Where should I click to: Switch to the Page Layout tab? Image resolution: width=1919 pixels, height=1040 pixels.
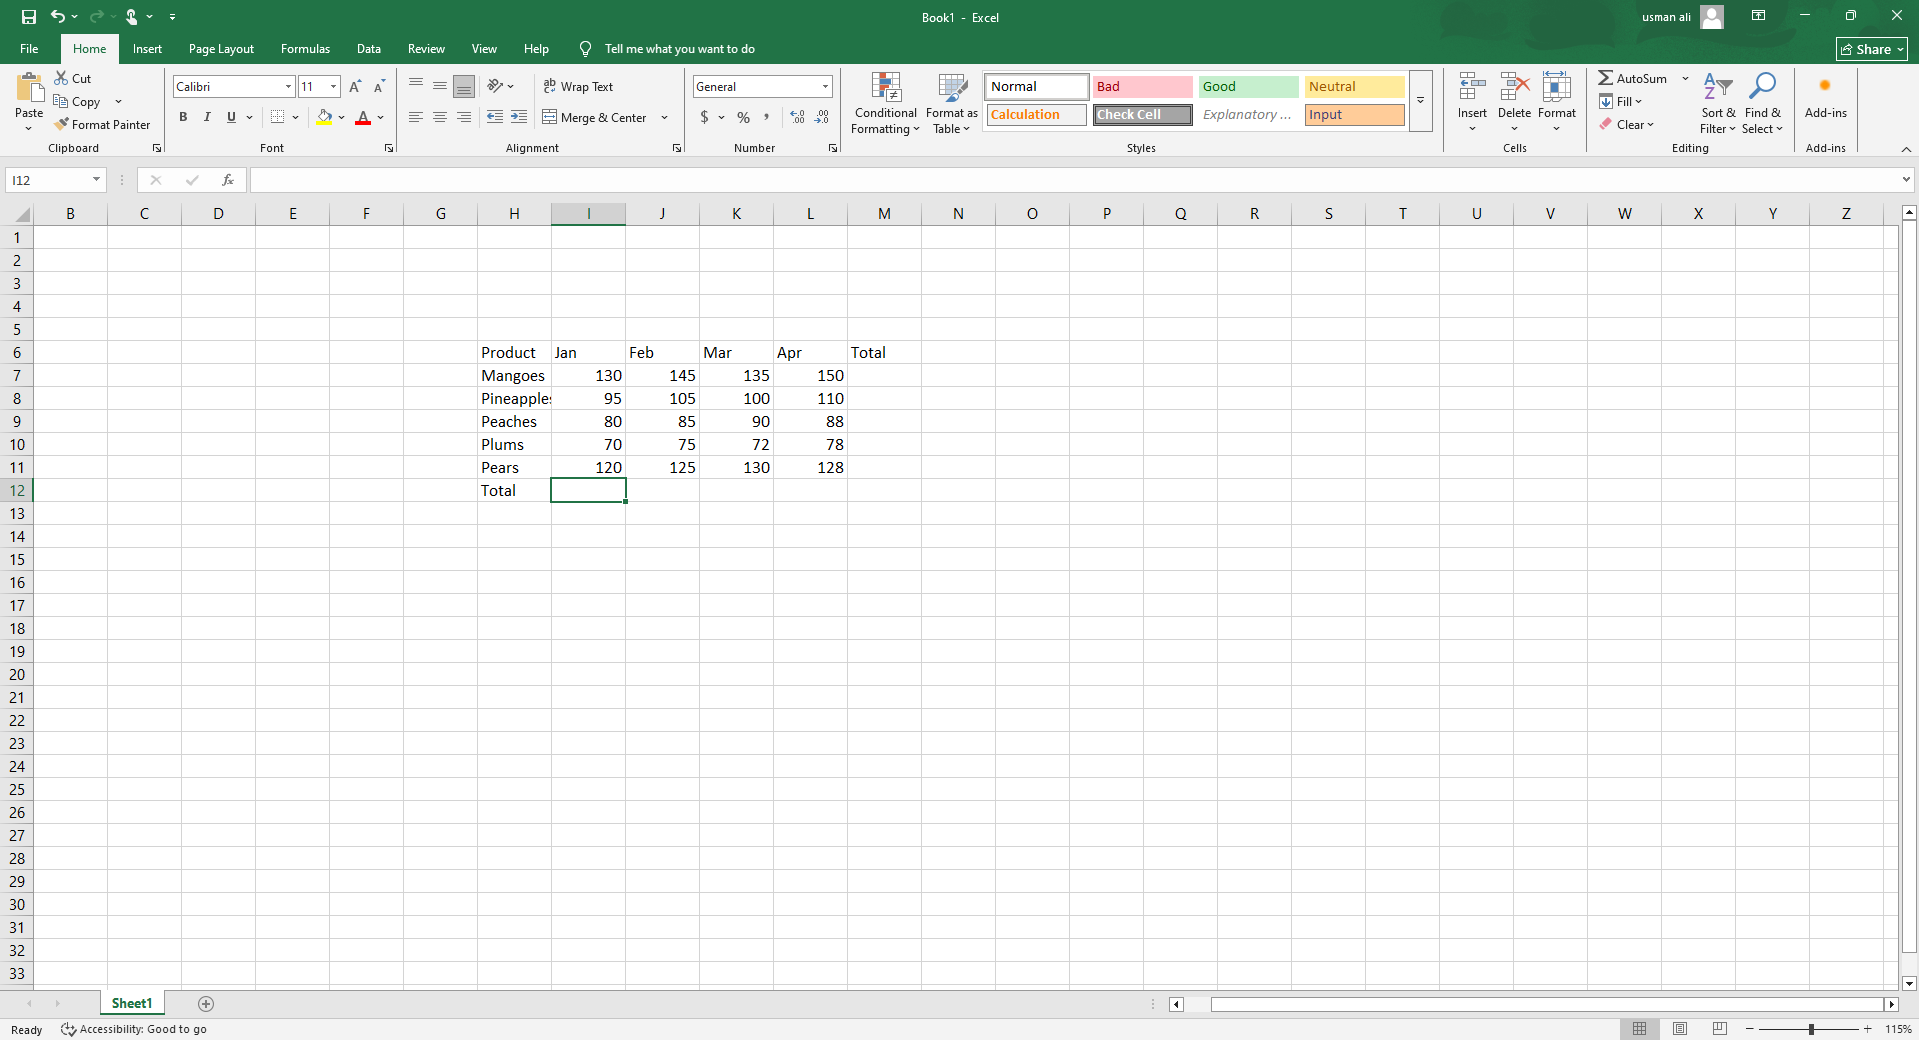pyautogui.click(x=221, y=49)
